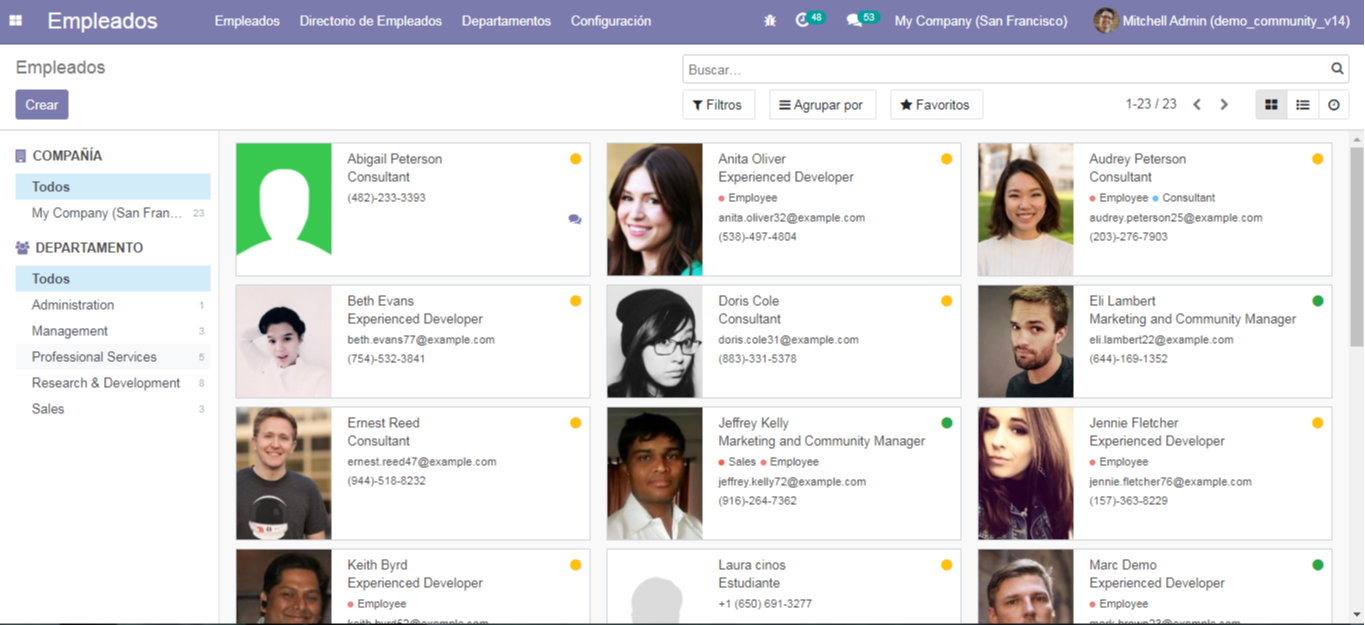Click phone number (916)-264-7362
1365x625 pixels.
coord(757,501)
